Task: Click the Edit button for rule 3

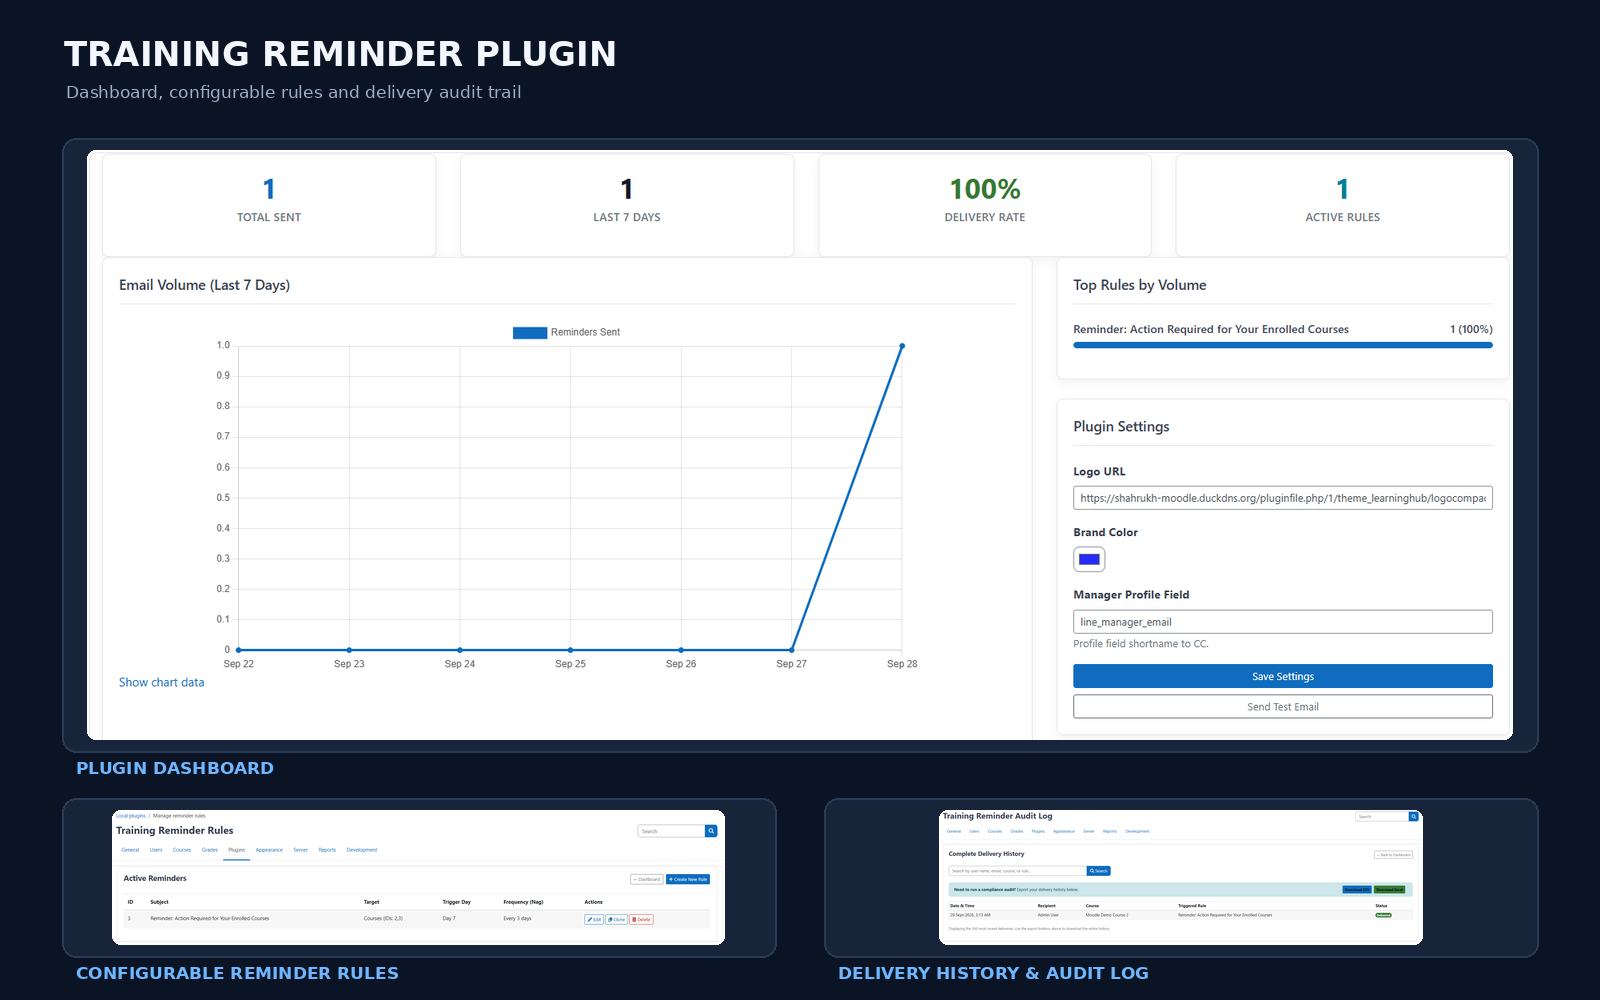Action: click(x=594, y=919)
